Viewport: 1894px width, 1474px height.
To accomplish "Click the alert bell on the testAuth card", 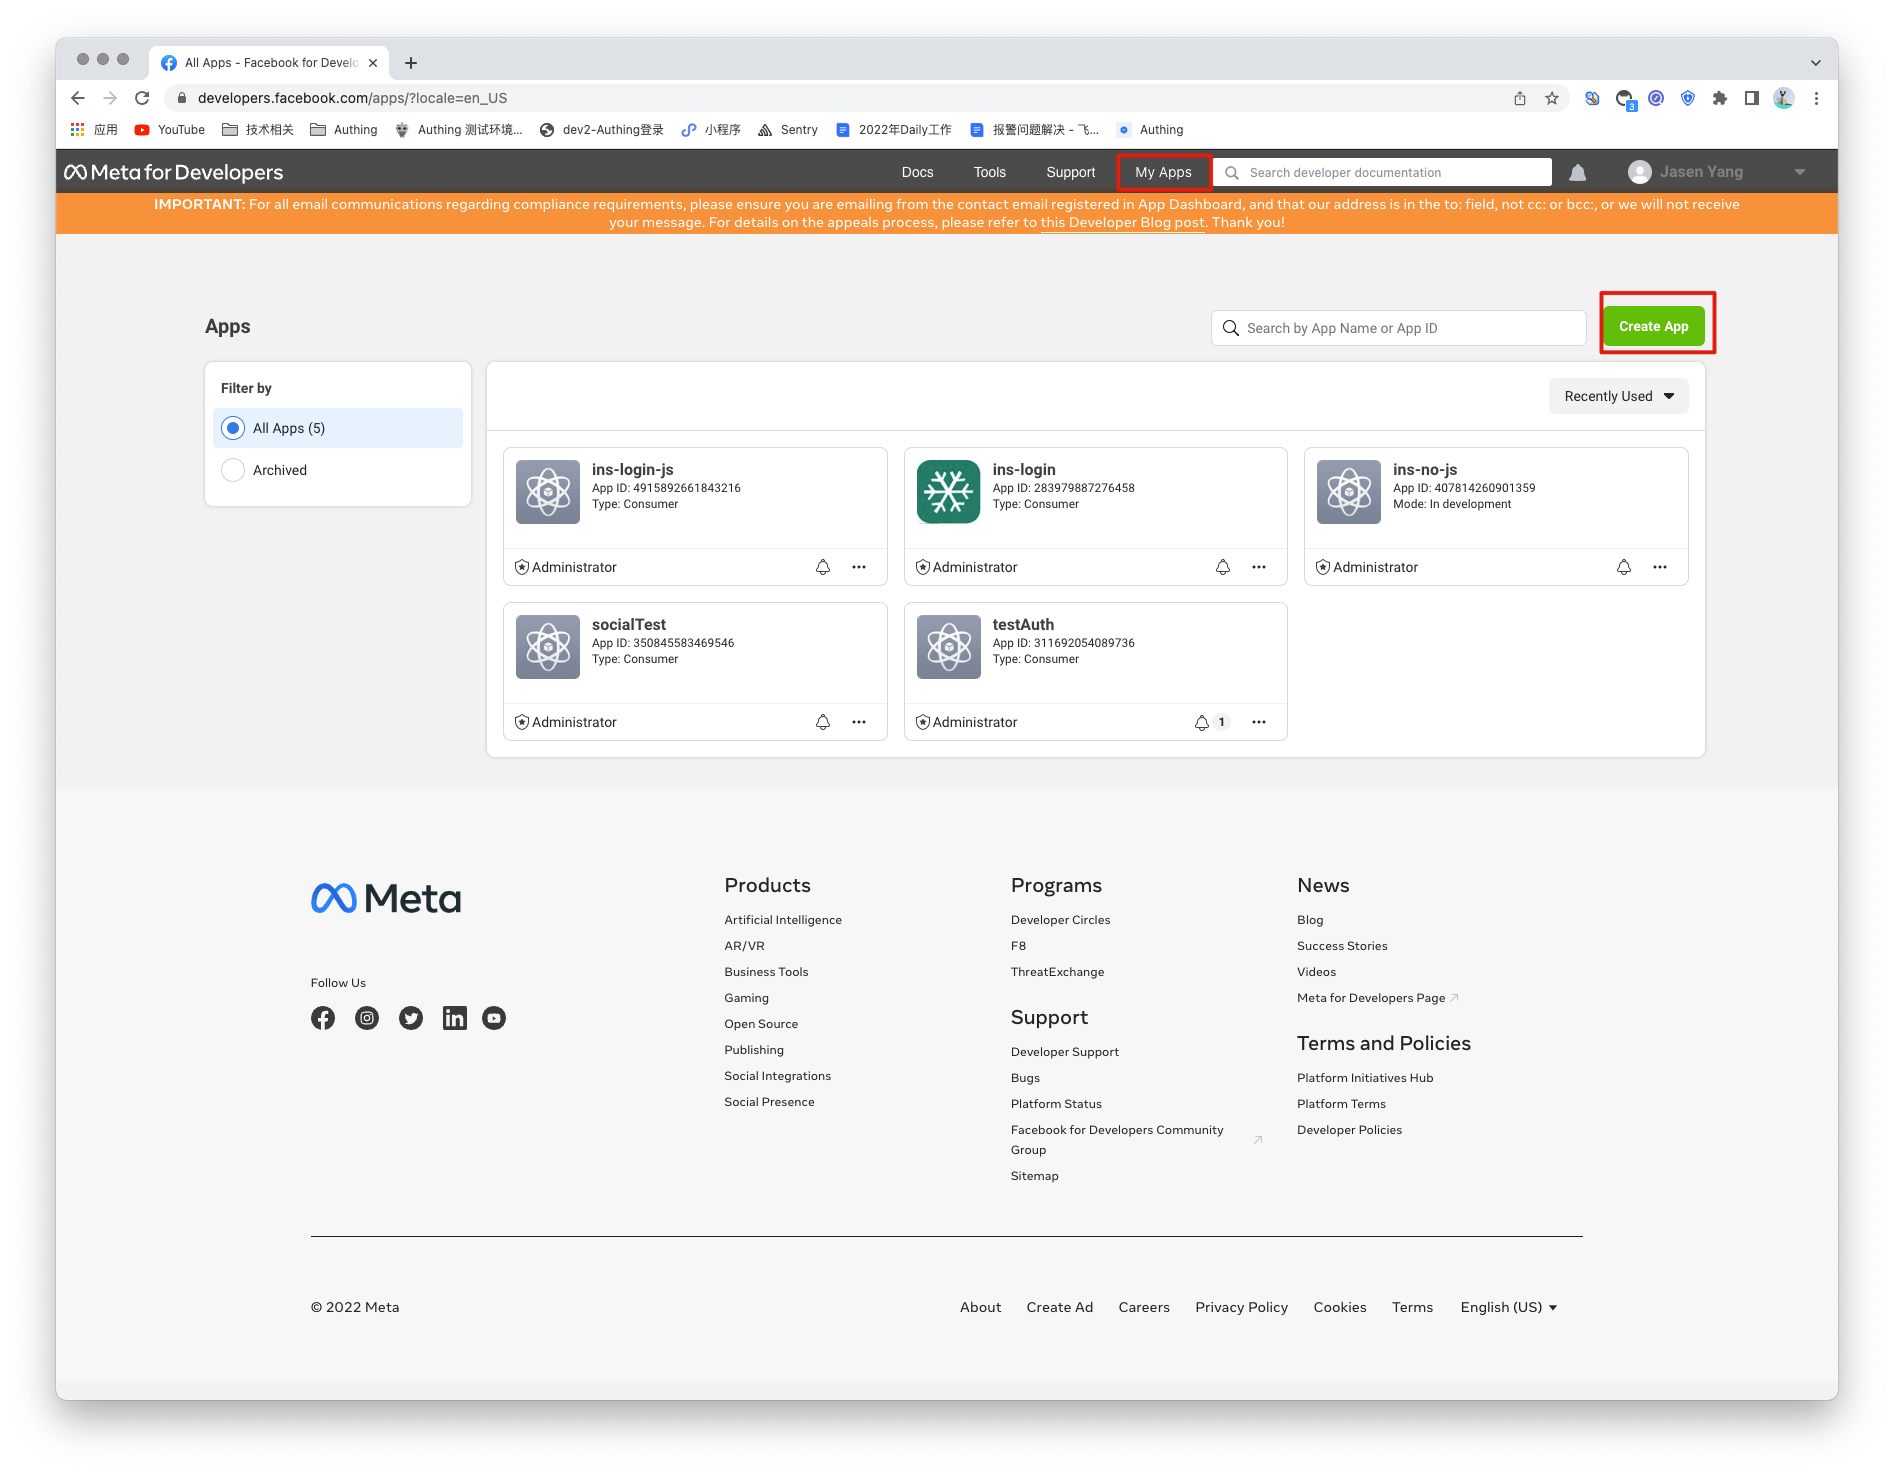I will pos(1201,722).
